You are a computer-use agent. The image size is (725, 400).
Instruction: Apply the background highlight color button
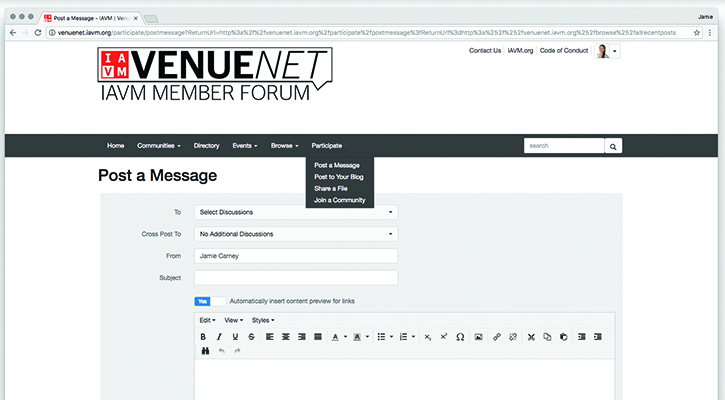click(357, 337)
